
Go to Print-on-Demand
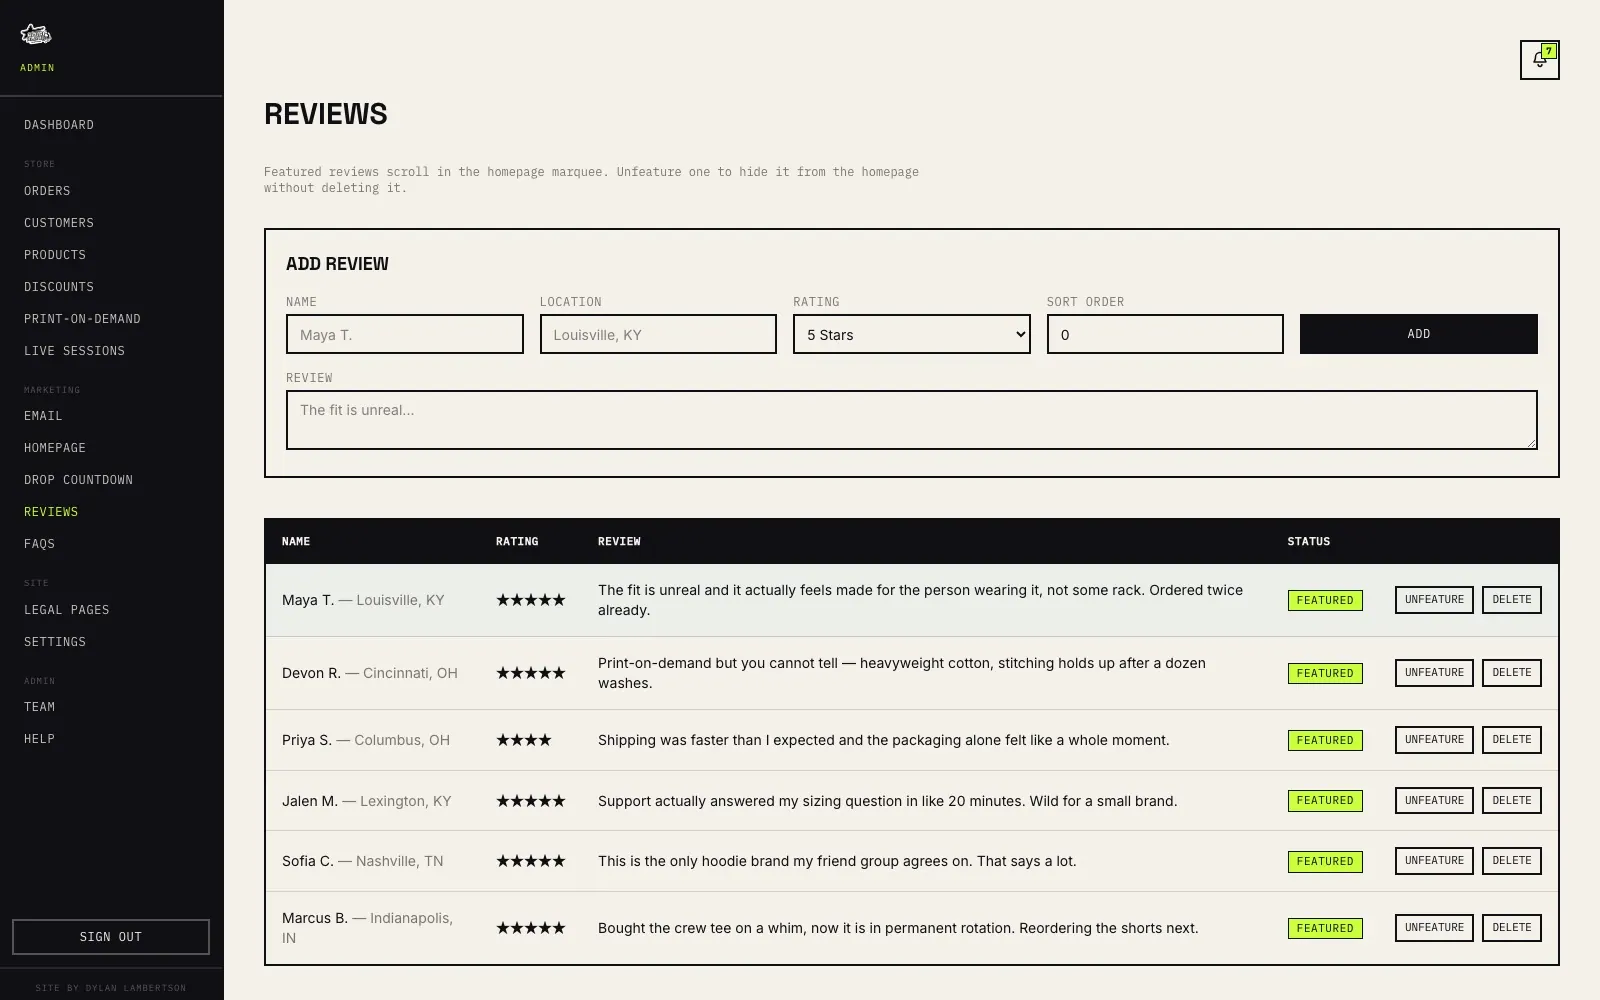(x=82, y=319)
